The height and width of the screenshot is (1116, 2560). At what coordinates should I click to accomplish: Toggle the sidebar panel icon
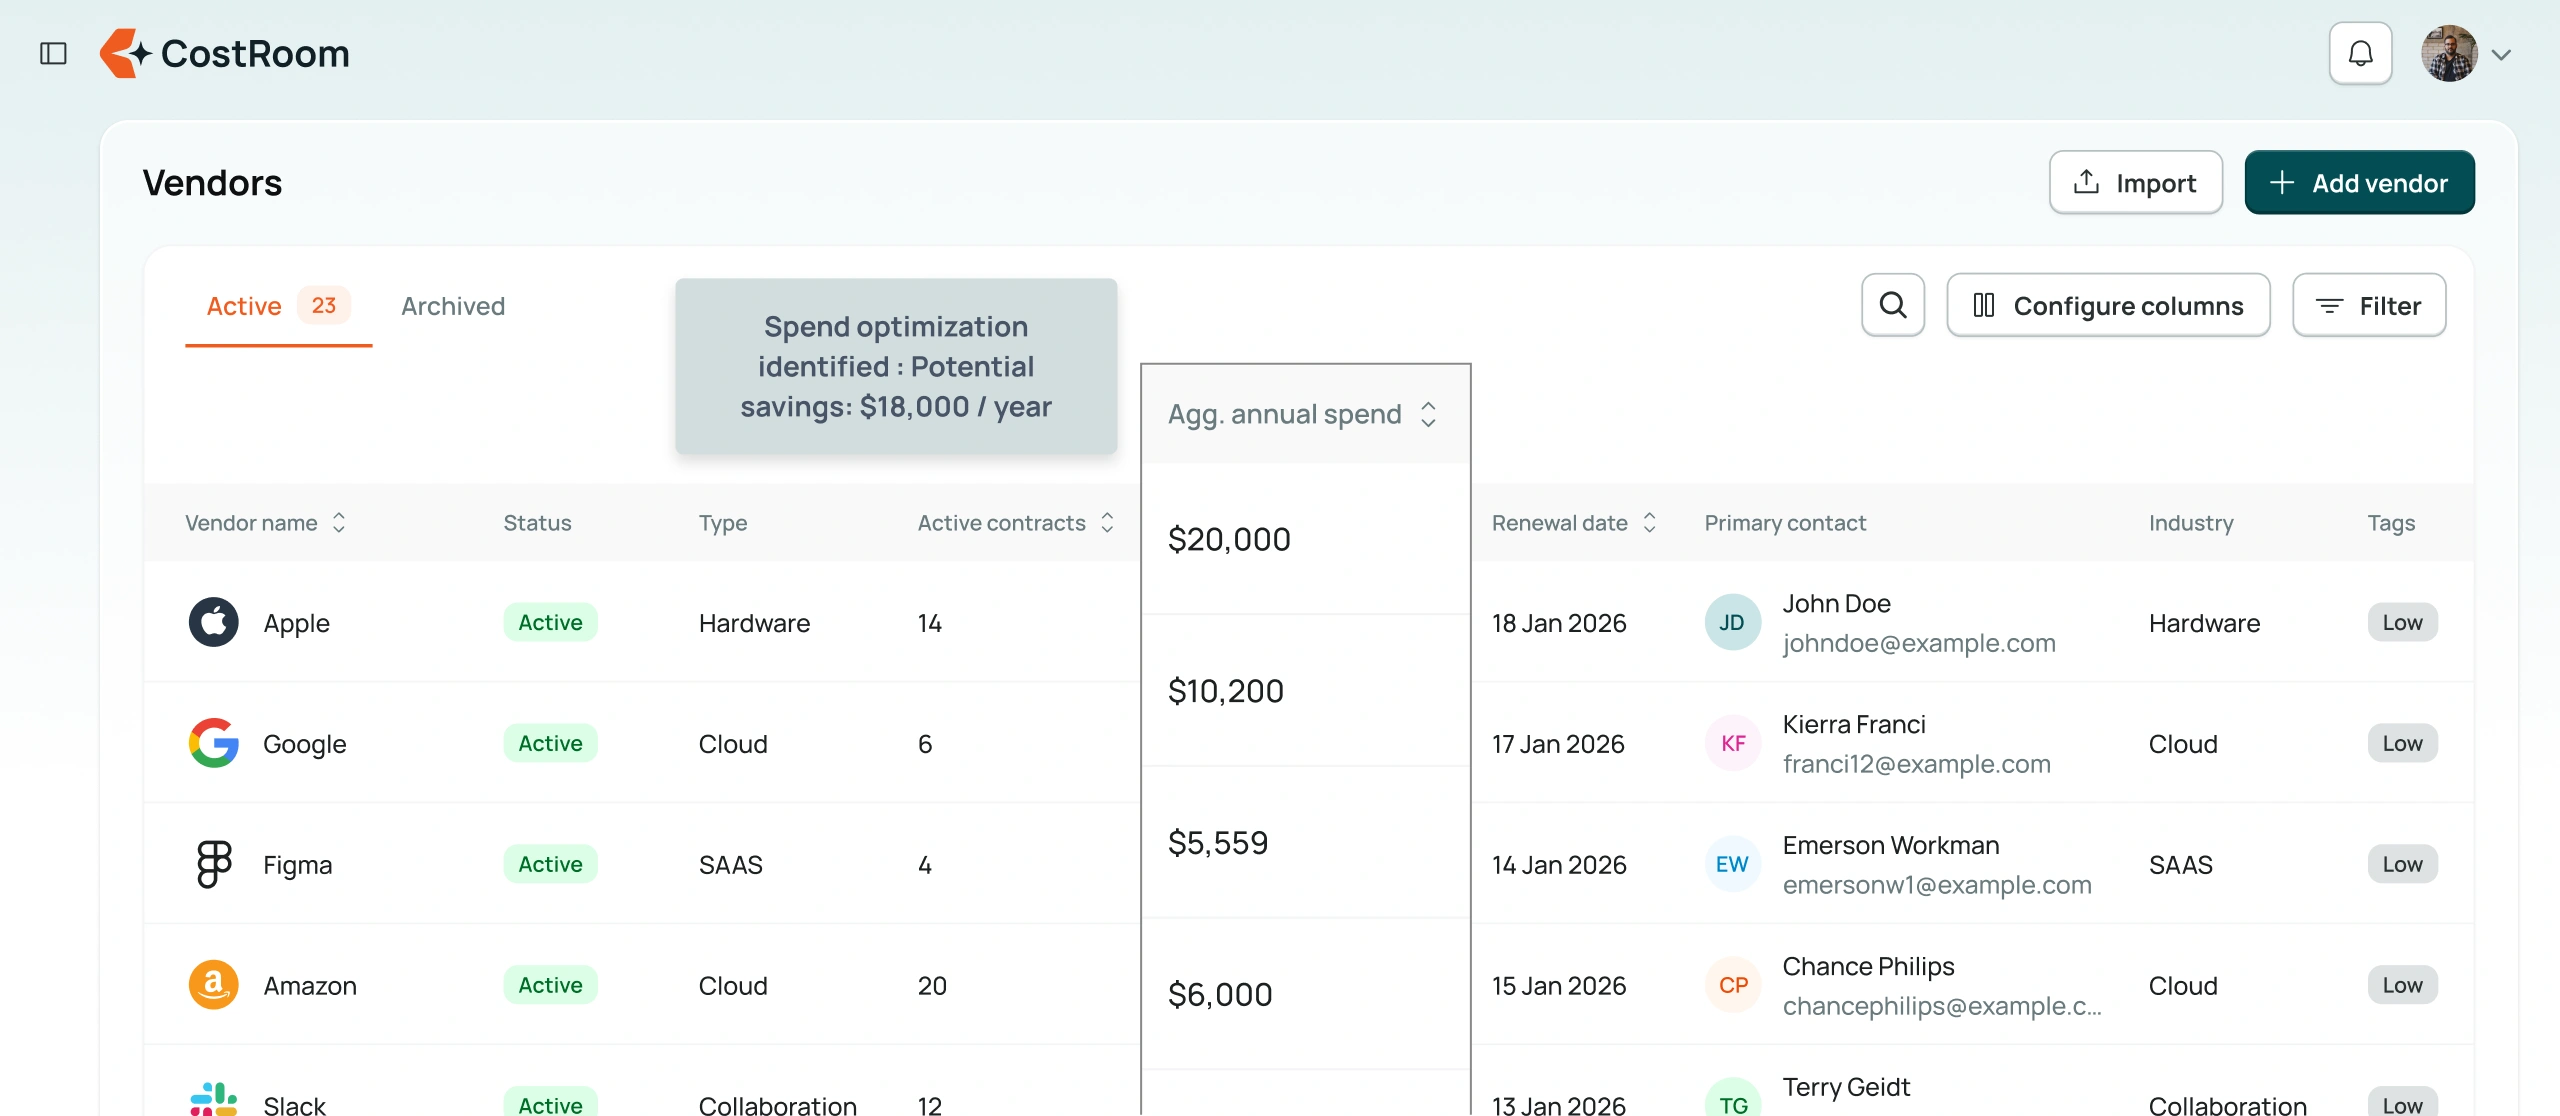pyautogui.click(x=53, y=54)
